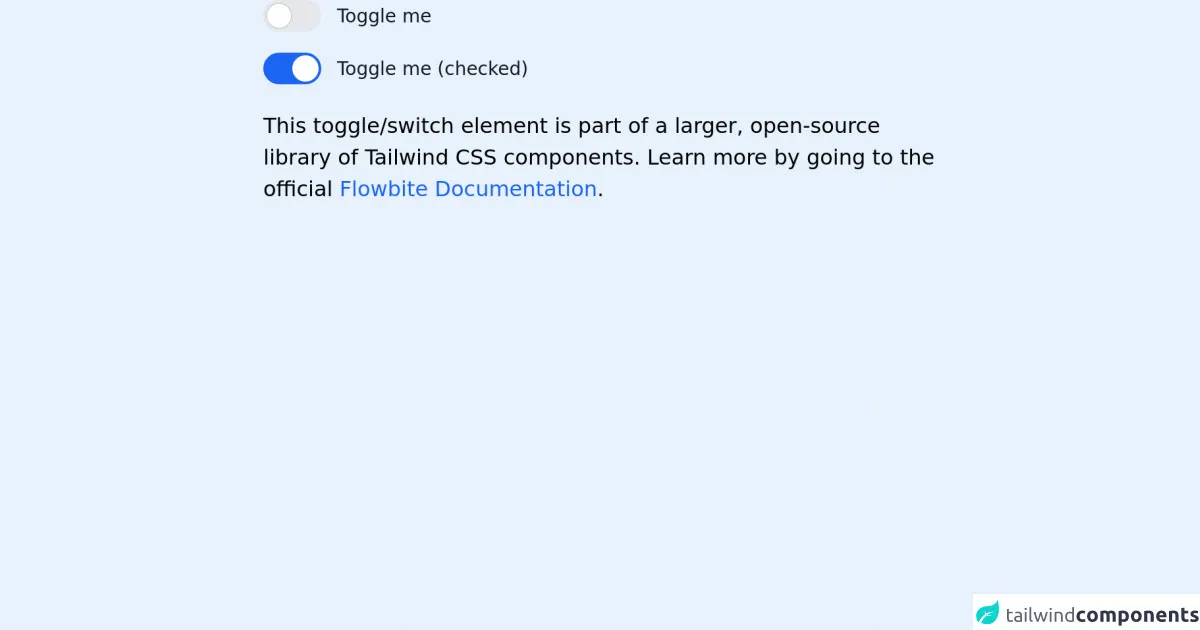Click the word "official" in the paragraph
Image resolution: width=1200 pixels, height=630 pixels.
(x=297, y=189)
